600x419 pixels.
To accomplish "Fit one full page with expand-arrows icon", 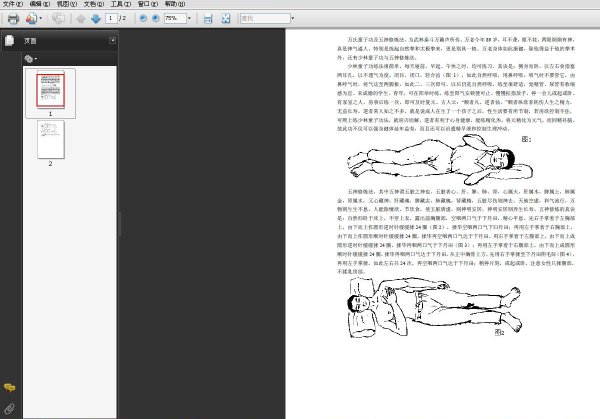I will [x=226, y=18].
